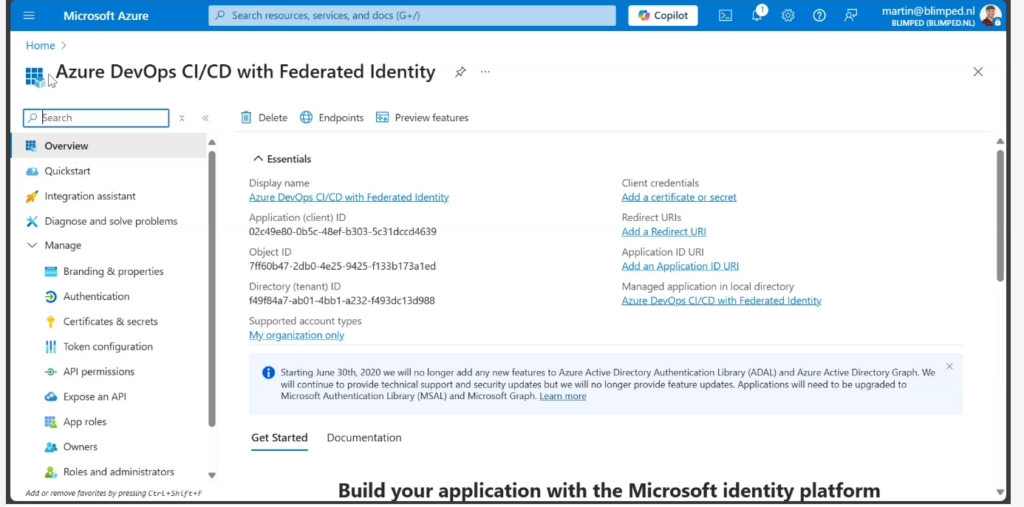Image resolution: width=1024 pixels, height=507 pixels.
Task: Click the sidebar Search field
Action: click(x=96, y=118)
